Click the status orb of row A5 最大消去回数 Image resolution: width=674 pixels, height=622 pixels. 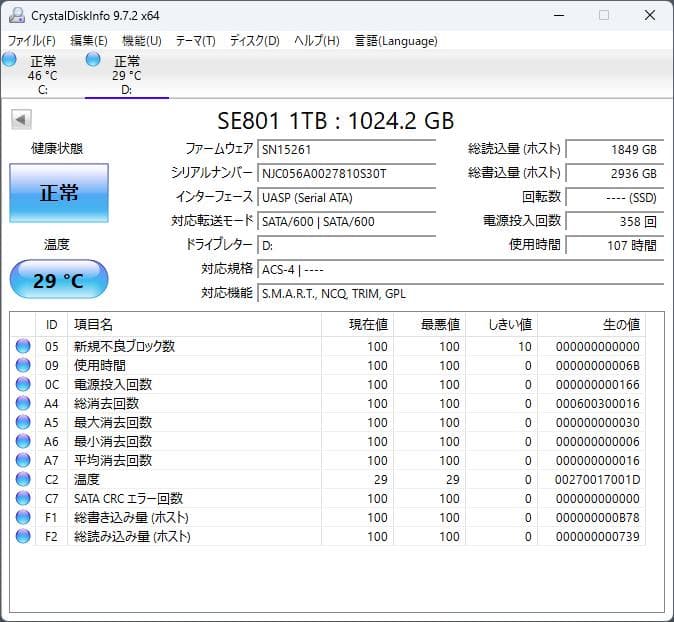coord(23,422)
